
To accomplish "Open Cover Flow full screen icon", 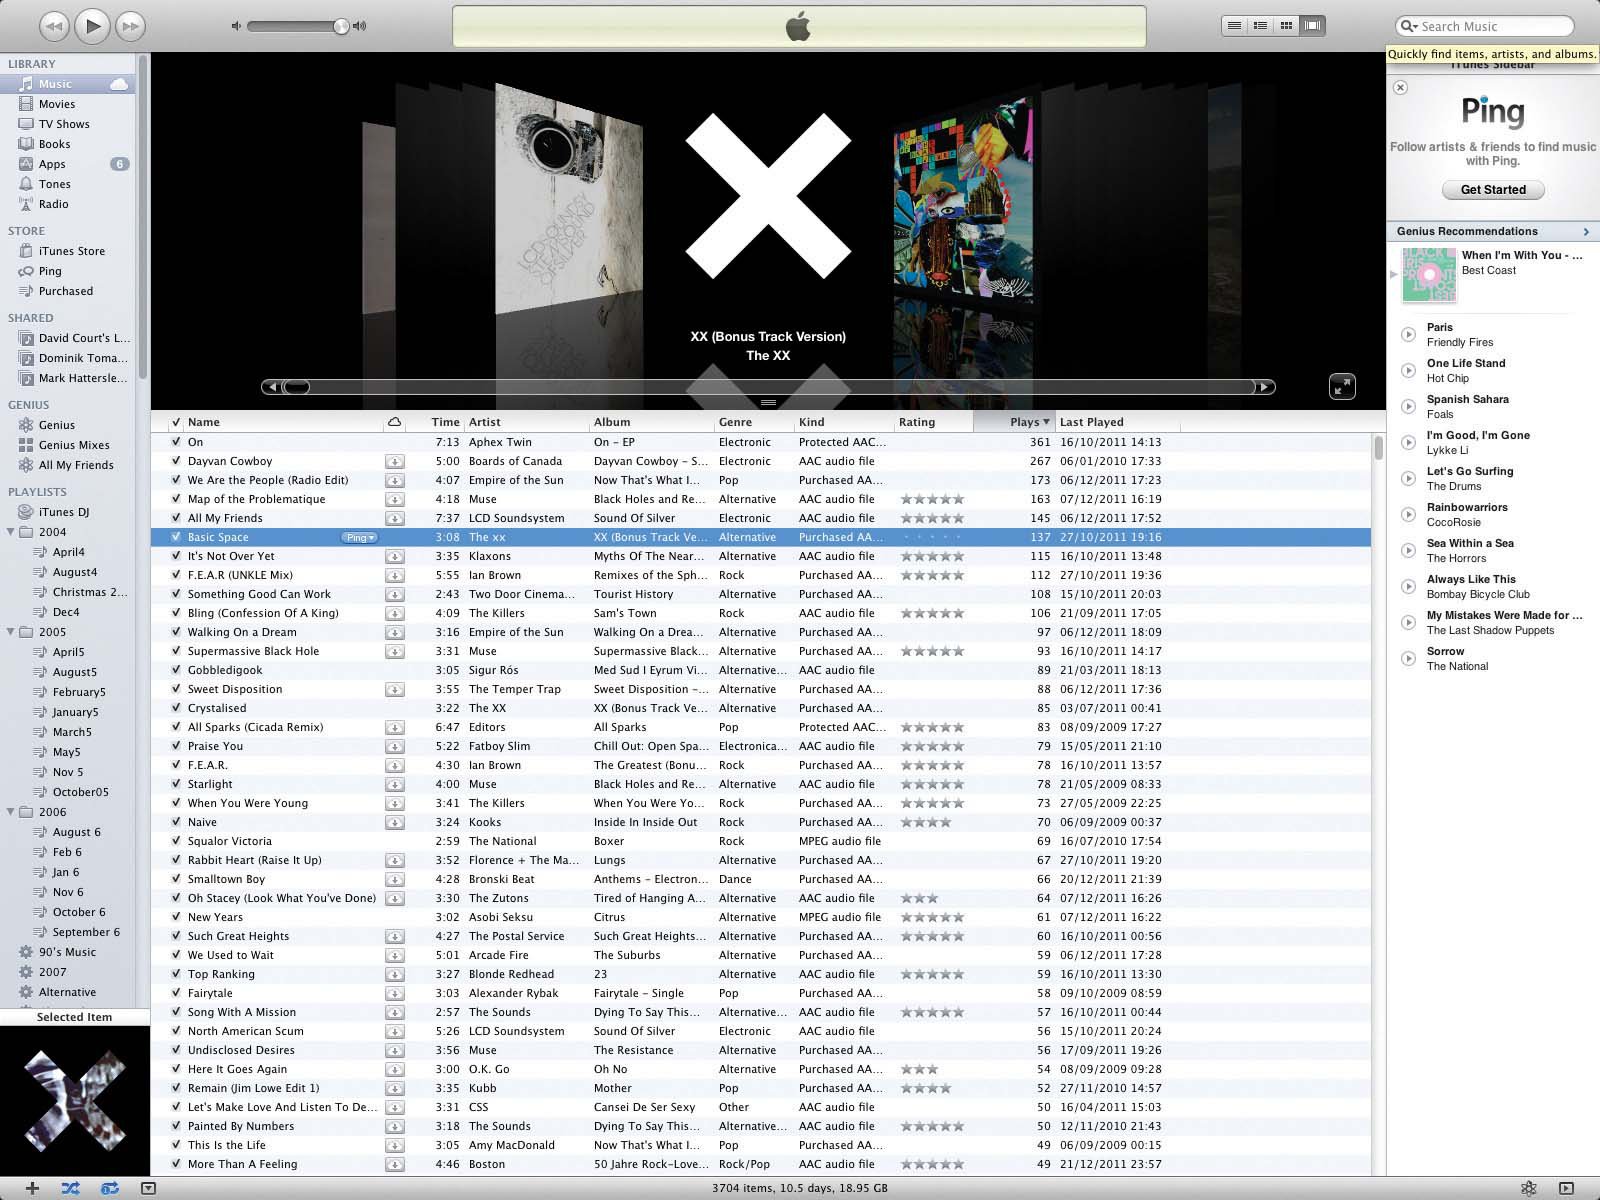I will (1342, 386).
